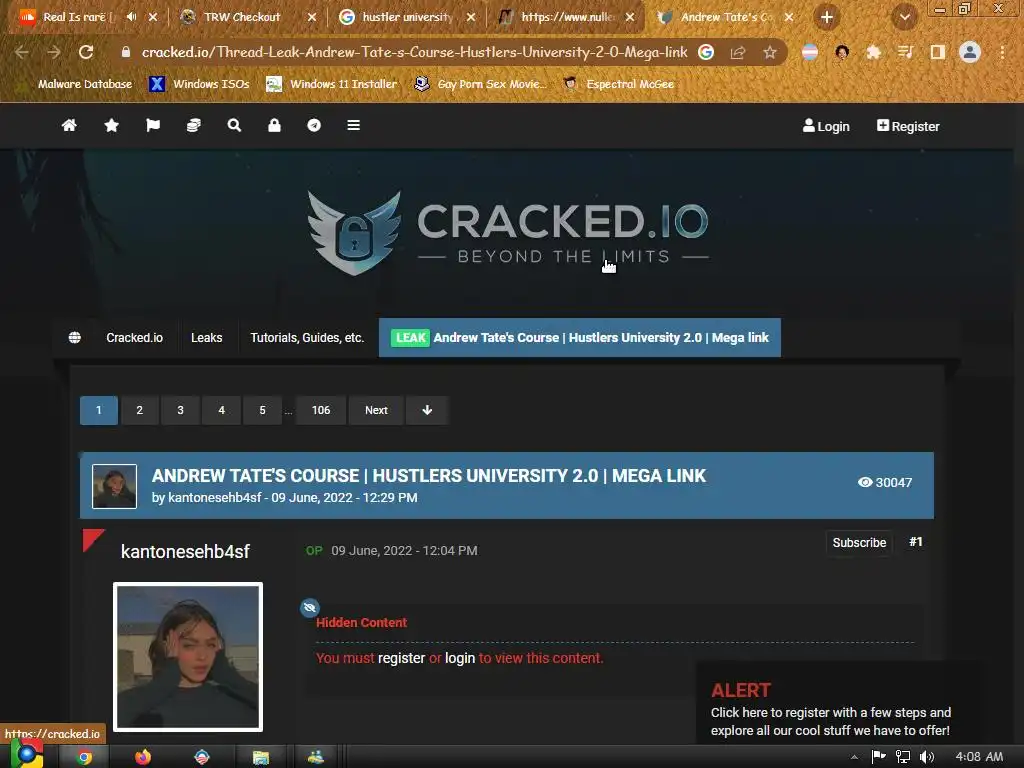This screenshot has width=1024, height=768.
Task: Click the Next page button
Action: coord(376,410)
